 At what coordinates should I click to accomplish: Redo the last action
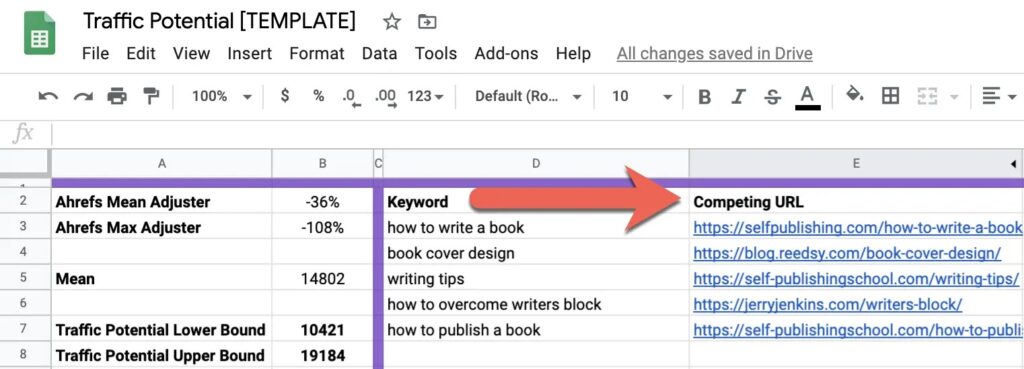[83, 97]
